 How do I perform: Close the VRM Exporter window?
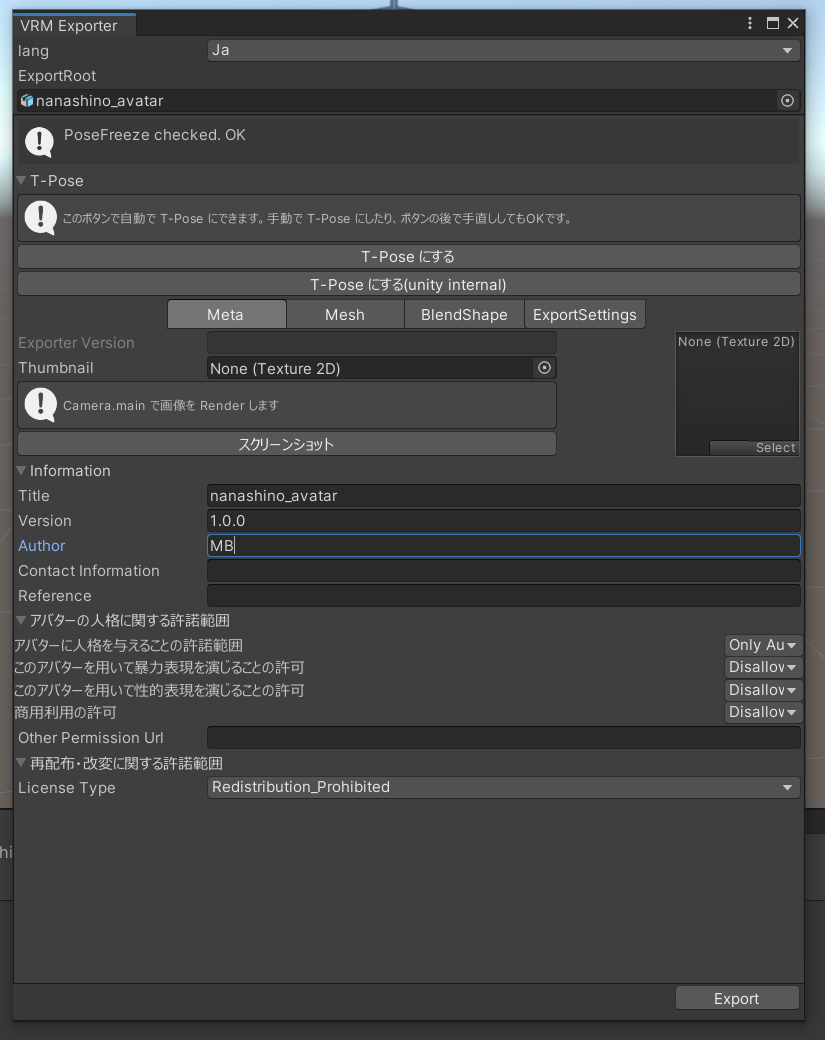point(793,23)
